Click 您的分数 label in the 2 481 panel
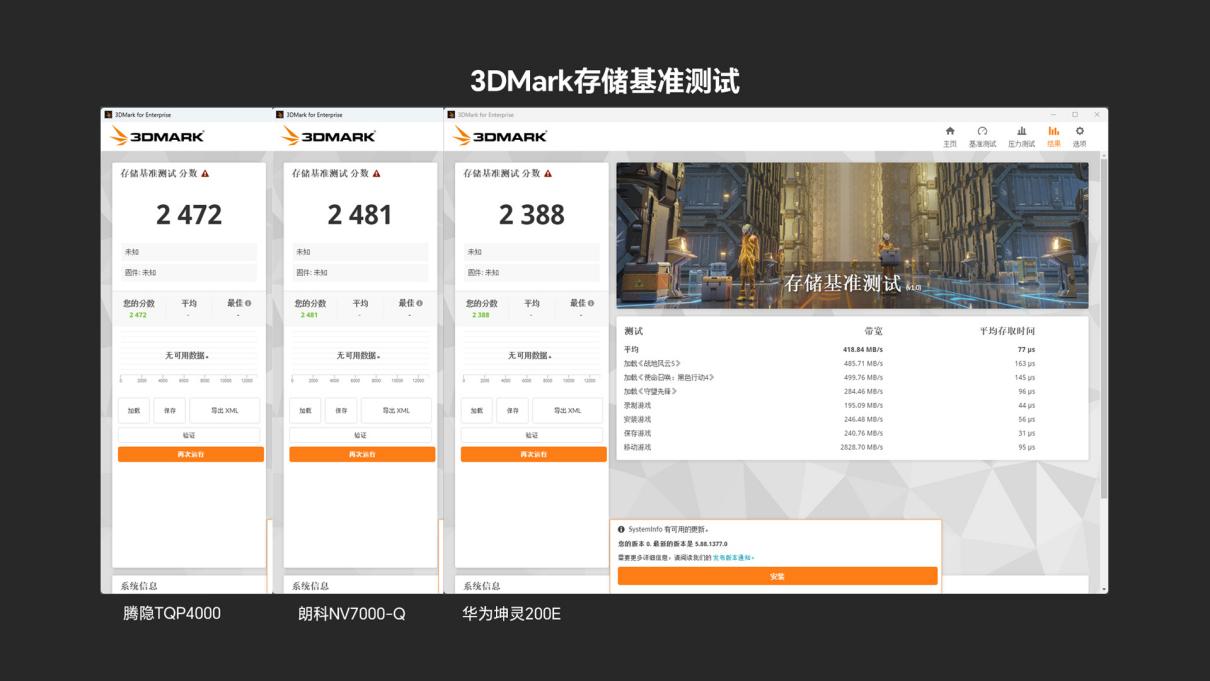1210x681 pixels. pyautogui.click(x=310, y=303)
